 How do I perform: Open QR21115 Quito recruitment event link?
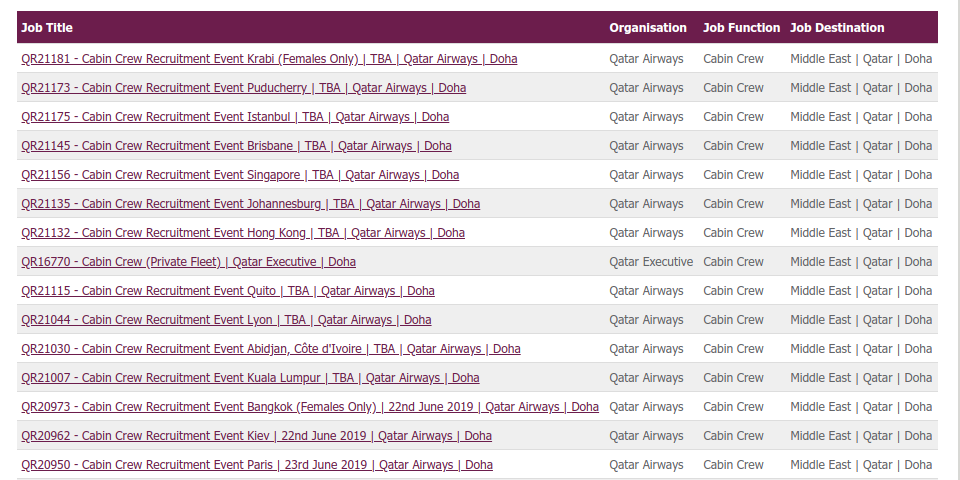click(228, 290)
